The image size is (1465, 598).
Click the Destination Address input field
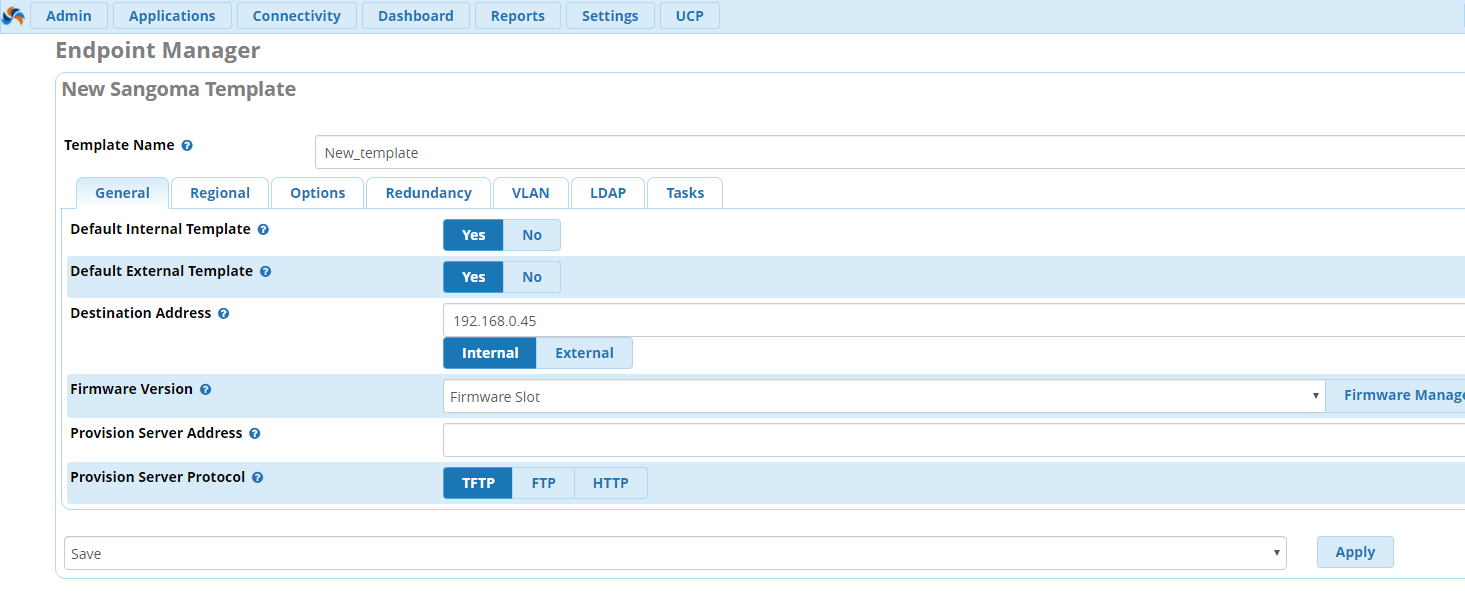tap(954, 321)
